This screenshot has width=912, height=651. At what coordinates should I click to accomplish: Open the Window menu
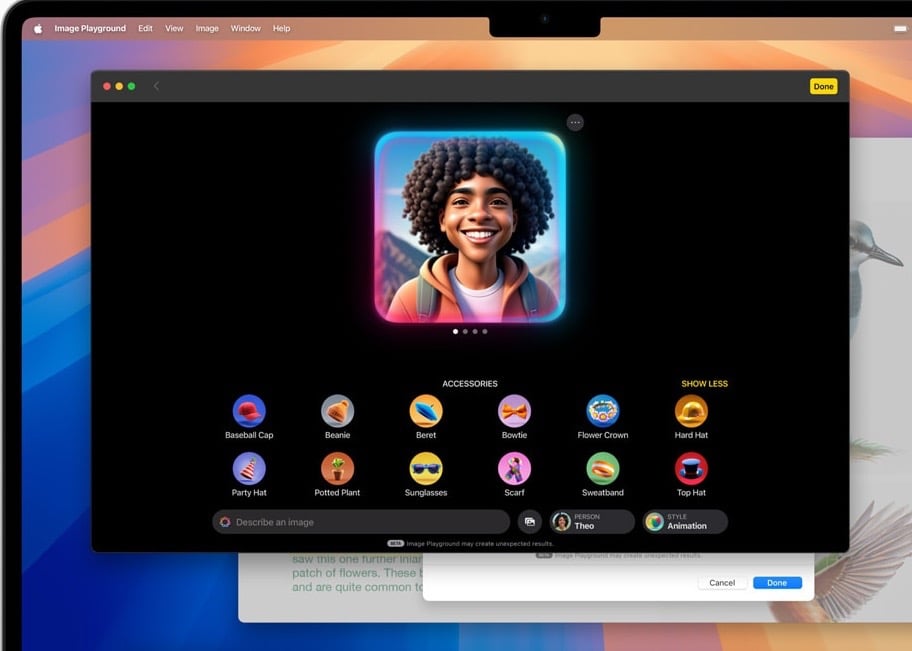click(x=245, y=28)
